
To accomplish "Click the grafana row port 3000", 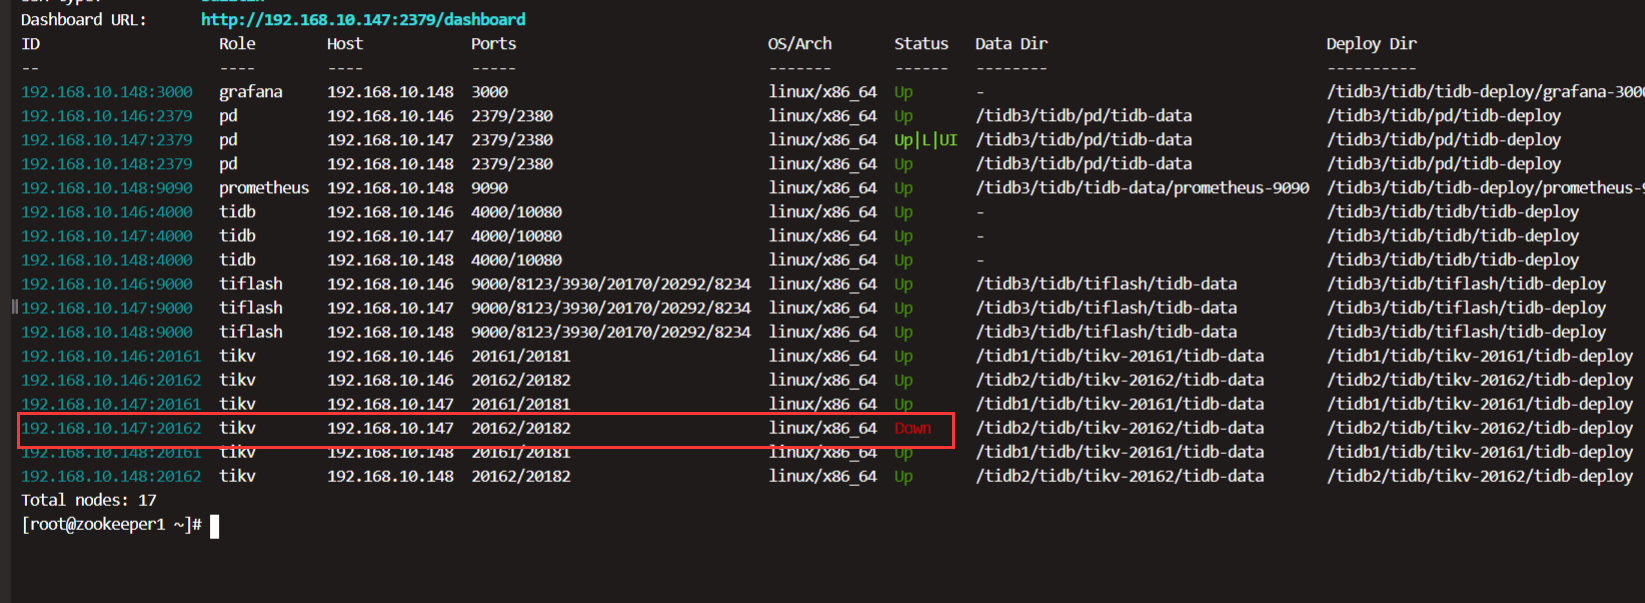I will 490,92.
